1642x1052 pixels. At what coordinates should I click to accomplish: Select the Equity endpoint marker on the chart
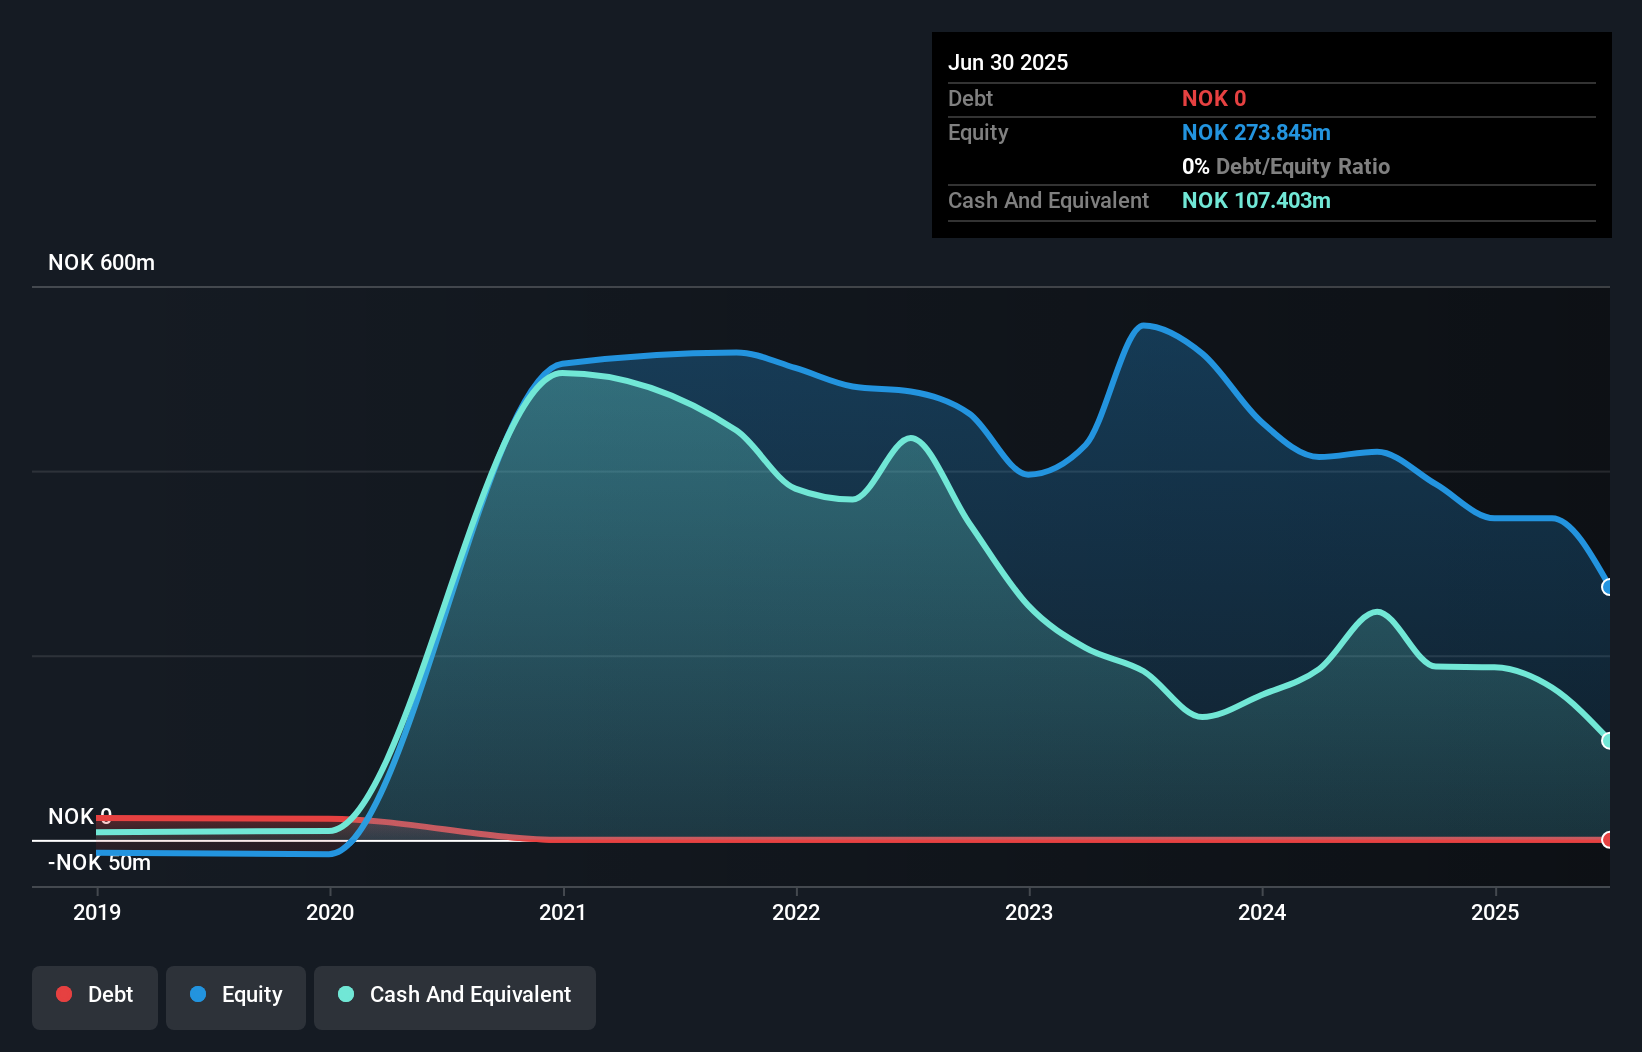(1608, 588)
